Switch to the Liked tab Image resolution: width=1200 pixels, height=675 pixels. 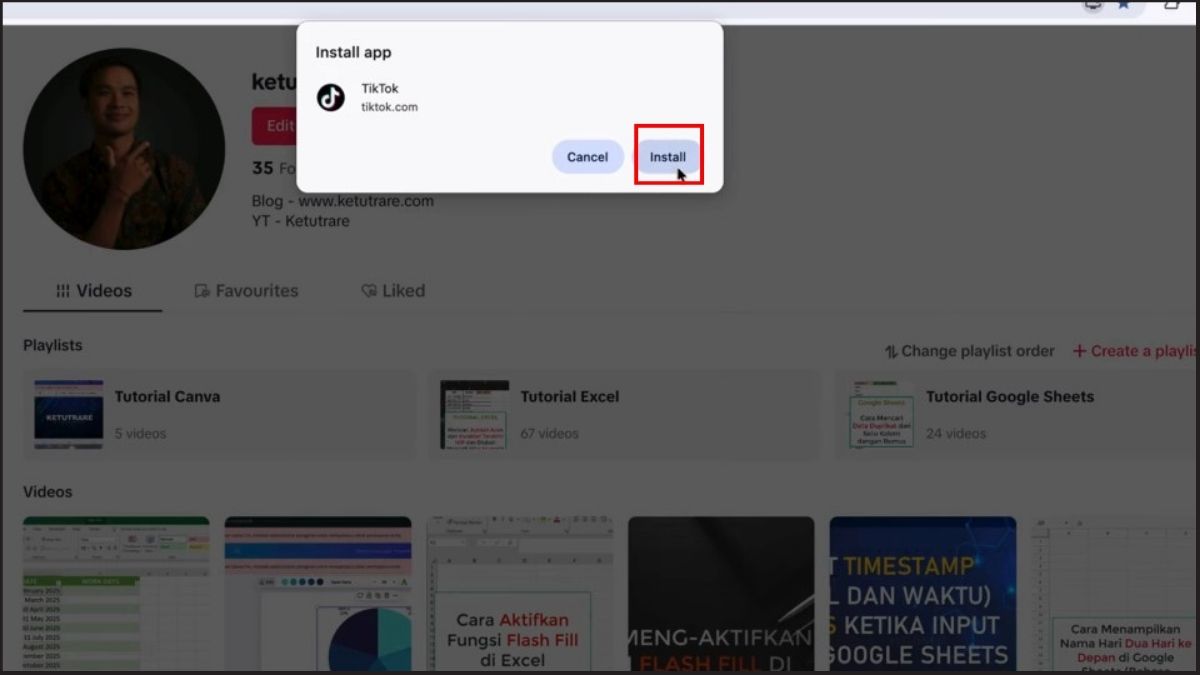click(x=393, y=291)
